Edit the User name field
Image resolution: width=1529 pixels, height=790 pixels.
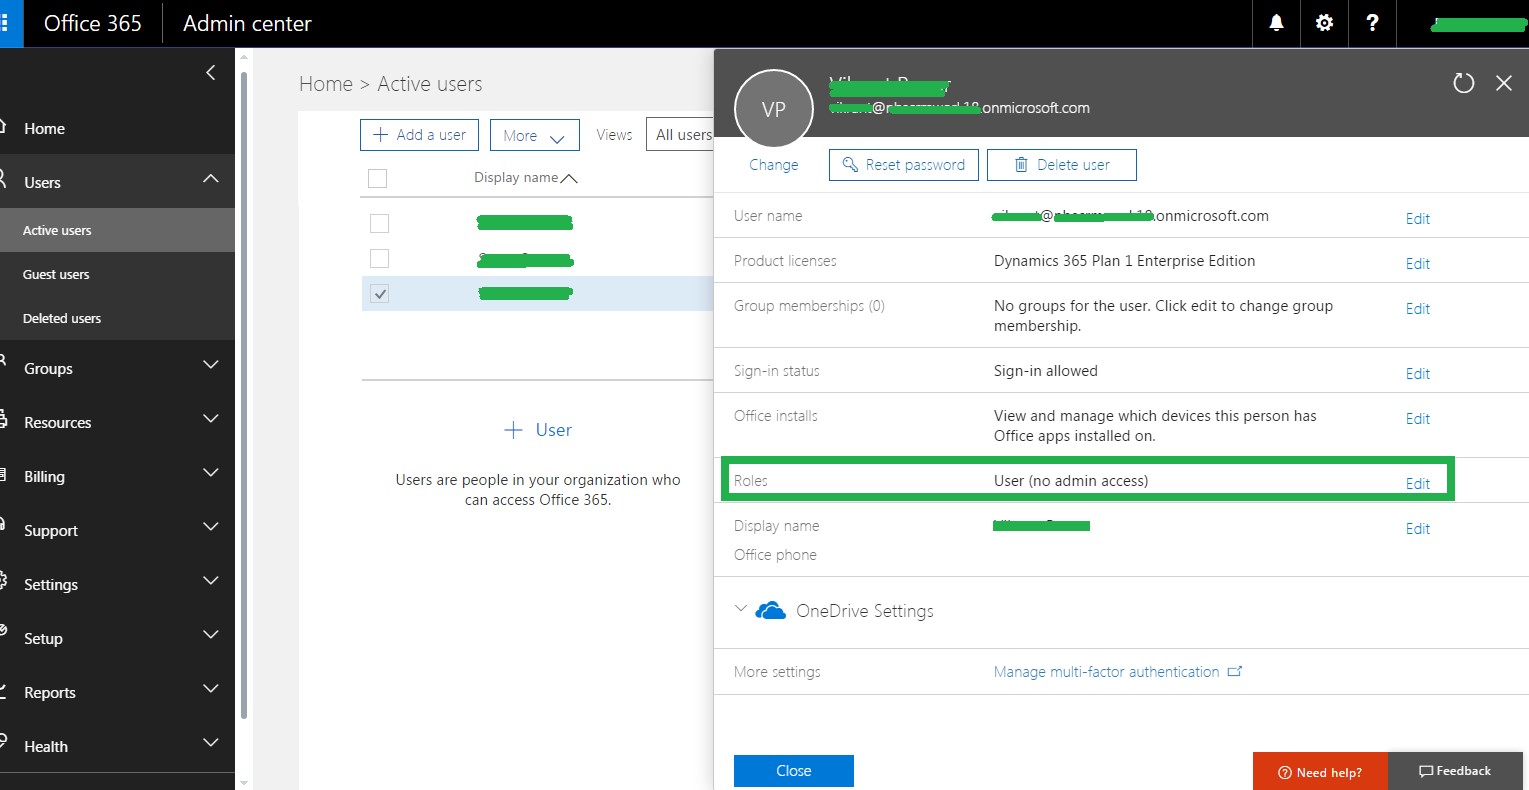[x=1418, y=218]
